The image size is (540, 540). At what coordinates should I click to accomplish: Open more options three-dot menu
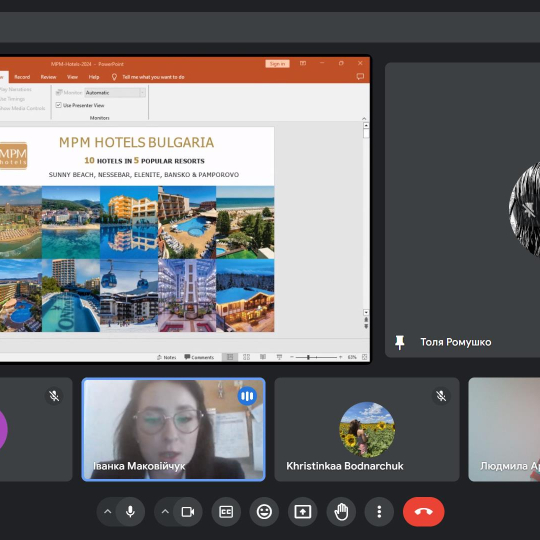pyautogui.click(x=379, y=512)
